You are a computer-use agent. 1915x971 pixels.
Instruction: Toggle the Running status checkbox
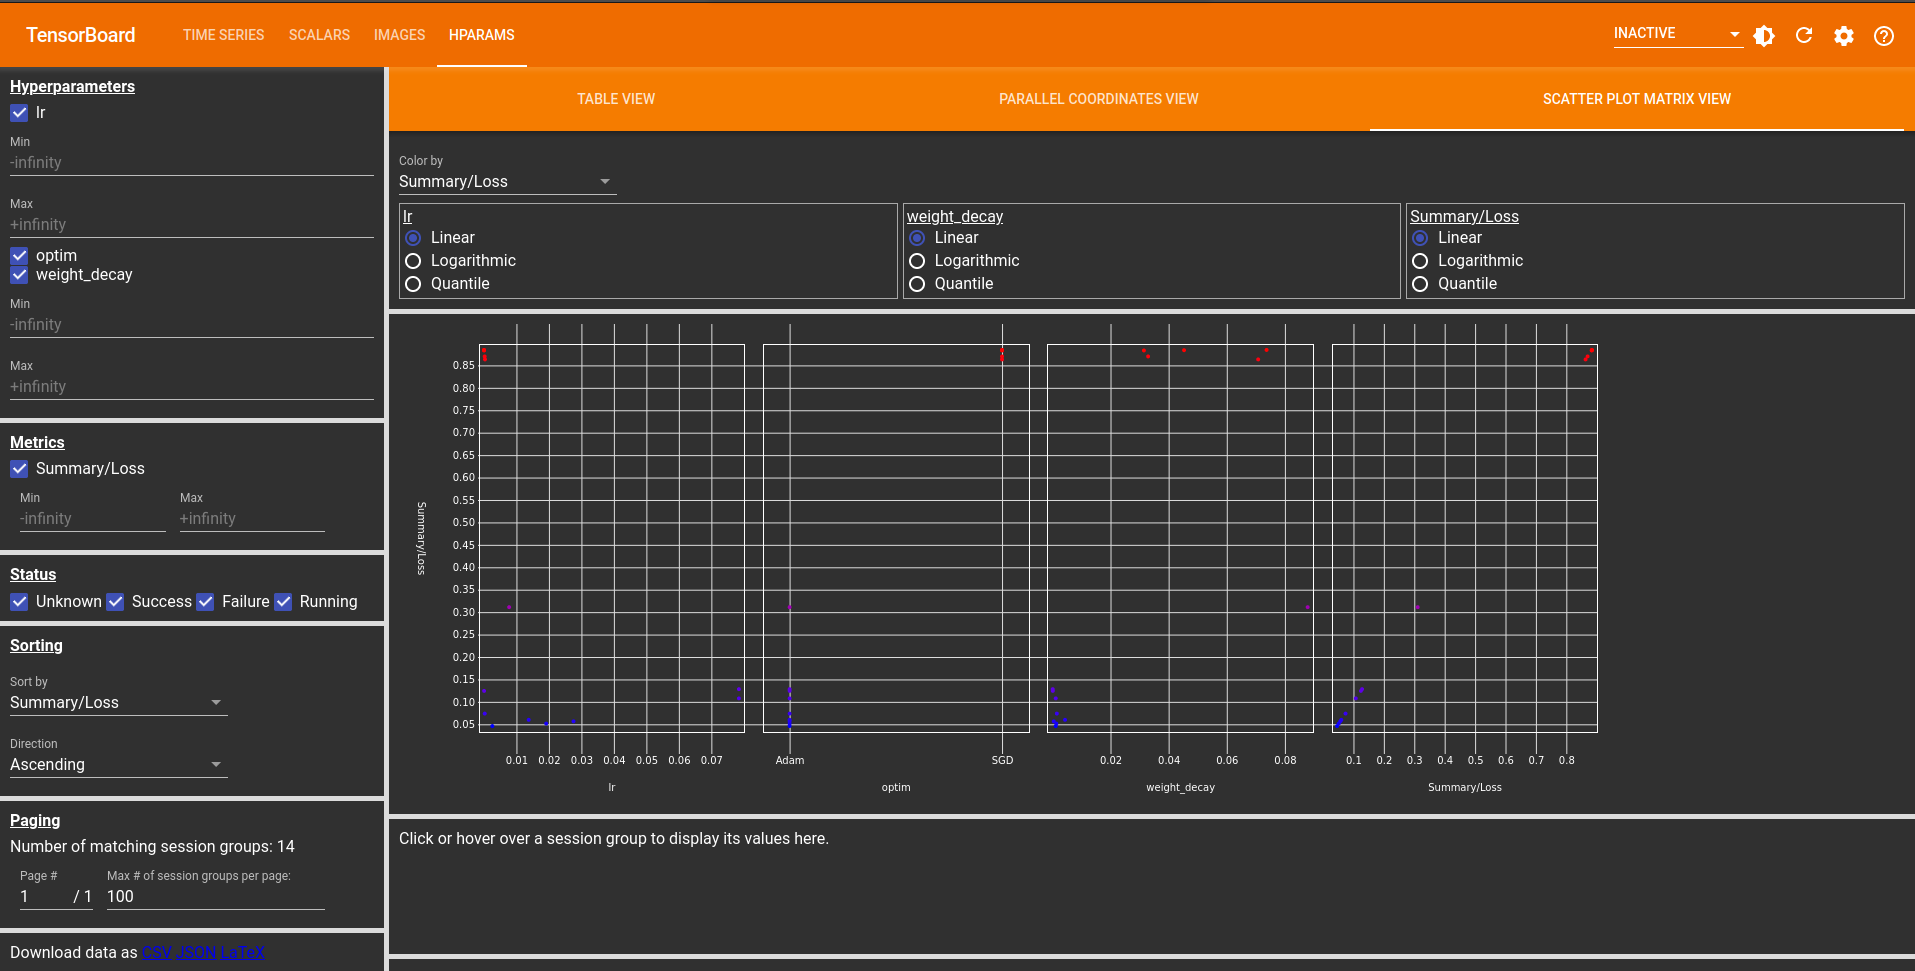pos(283,602)
